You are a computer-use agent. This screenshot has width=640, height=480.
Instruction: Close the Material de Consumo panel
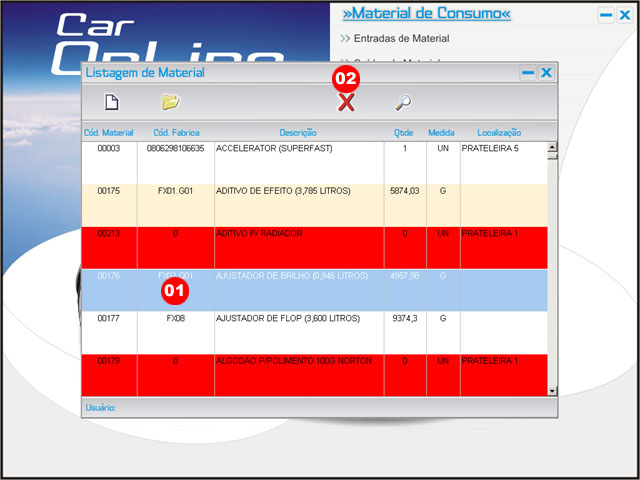(x=625, y=15)
